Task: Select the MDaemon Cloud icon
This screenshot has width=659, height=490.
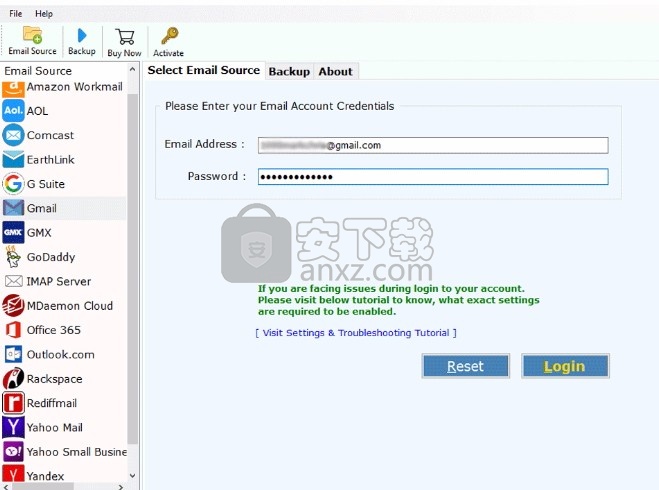Action: (x=13, y=306)
